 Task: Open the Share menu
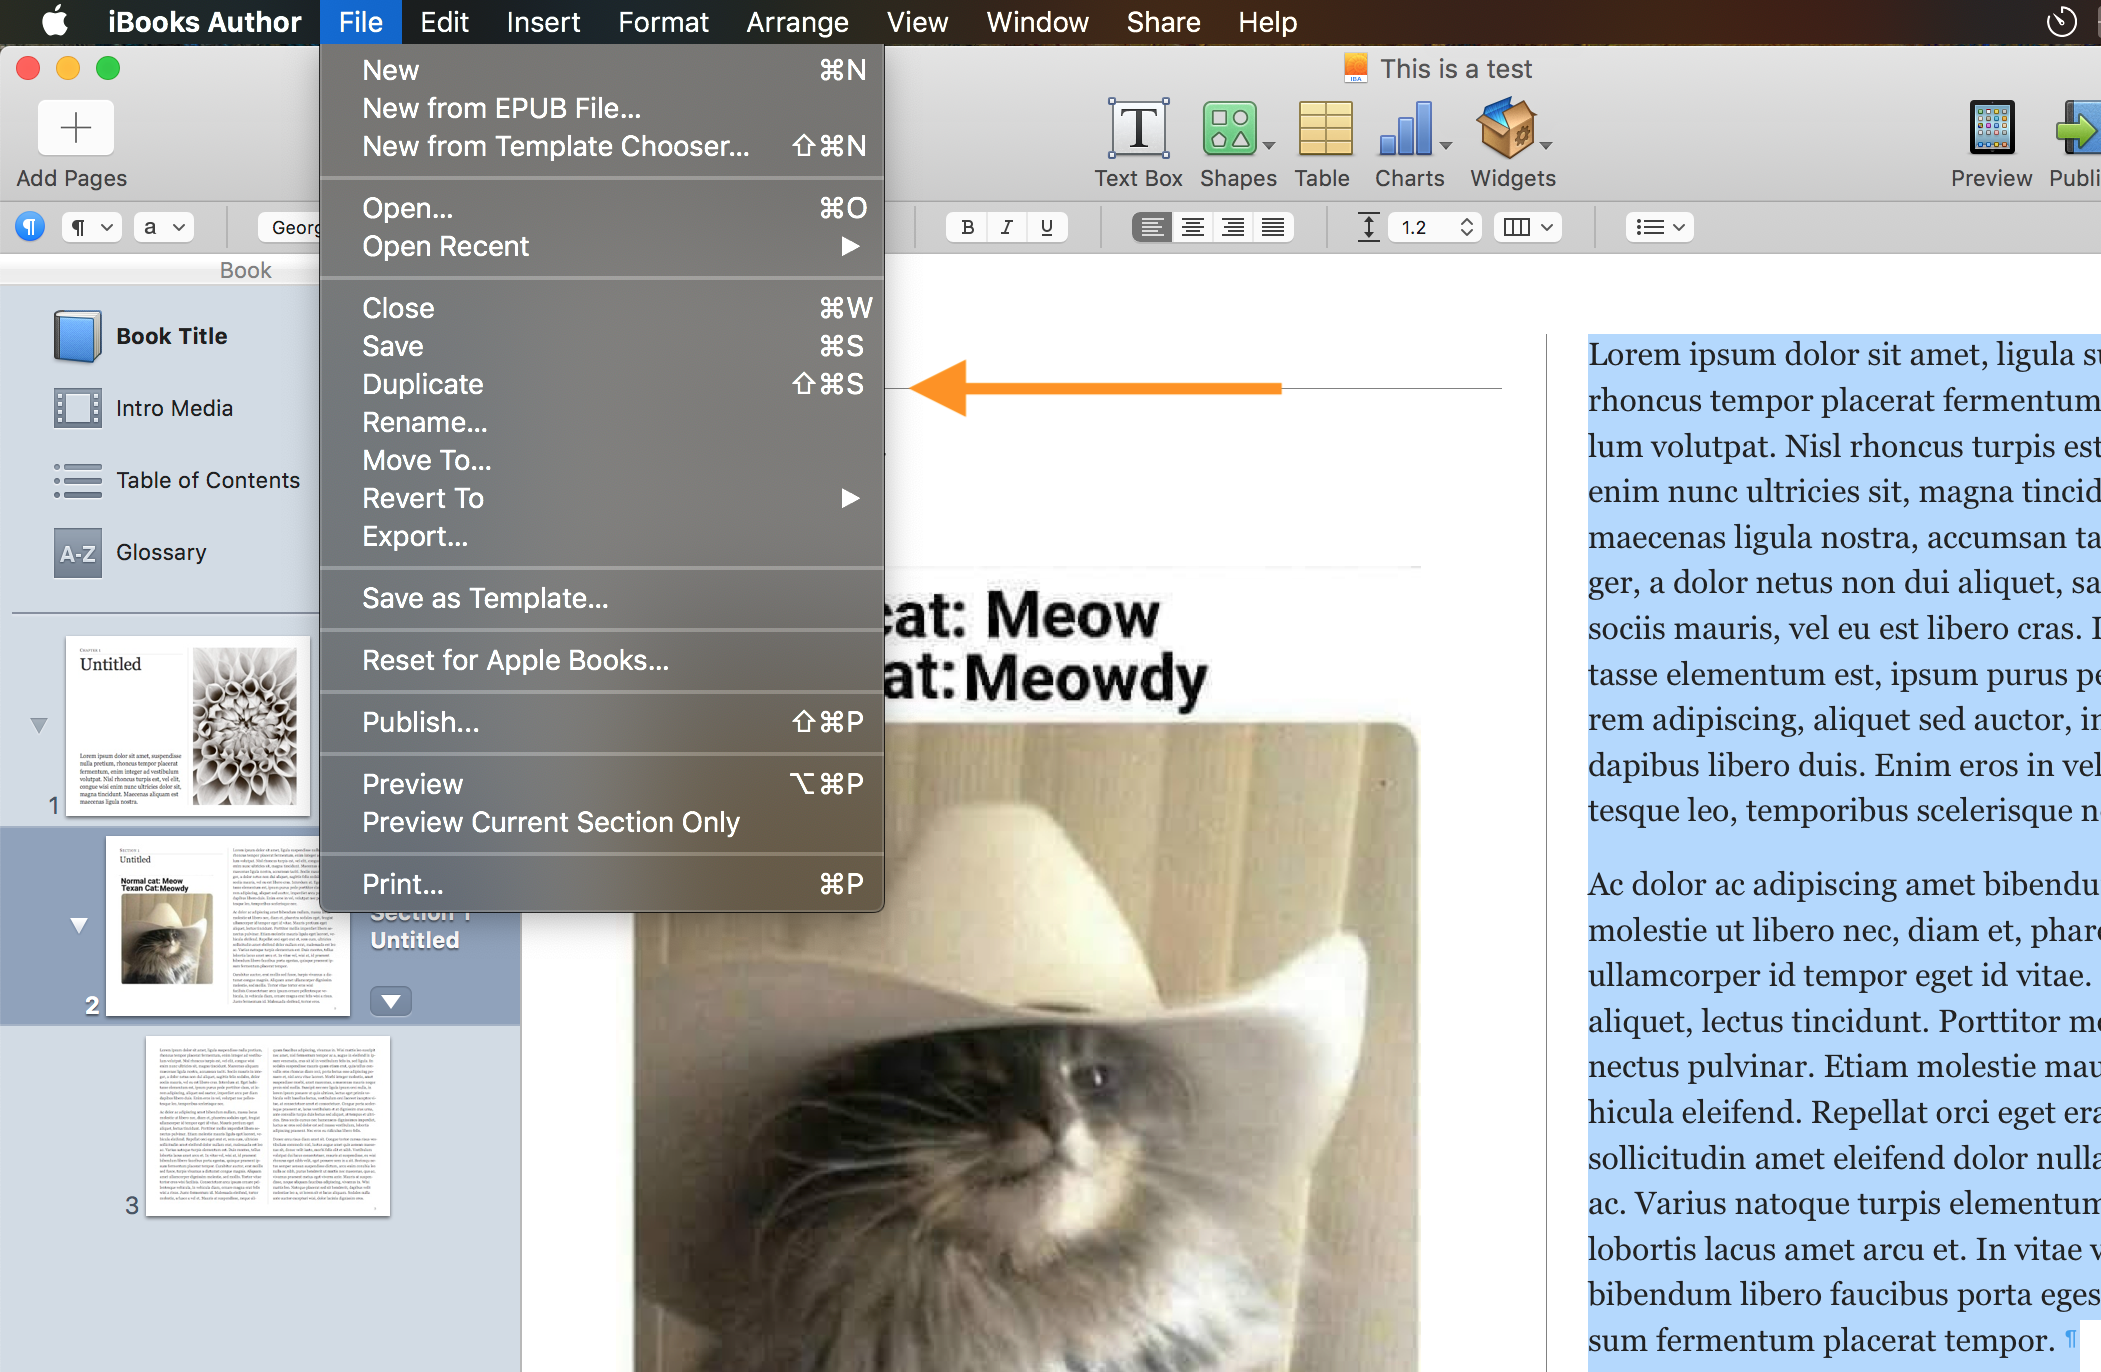(1163, 22)
